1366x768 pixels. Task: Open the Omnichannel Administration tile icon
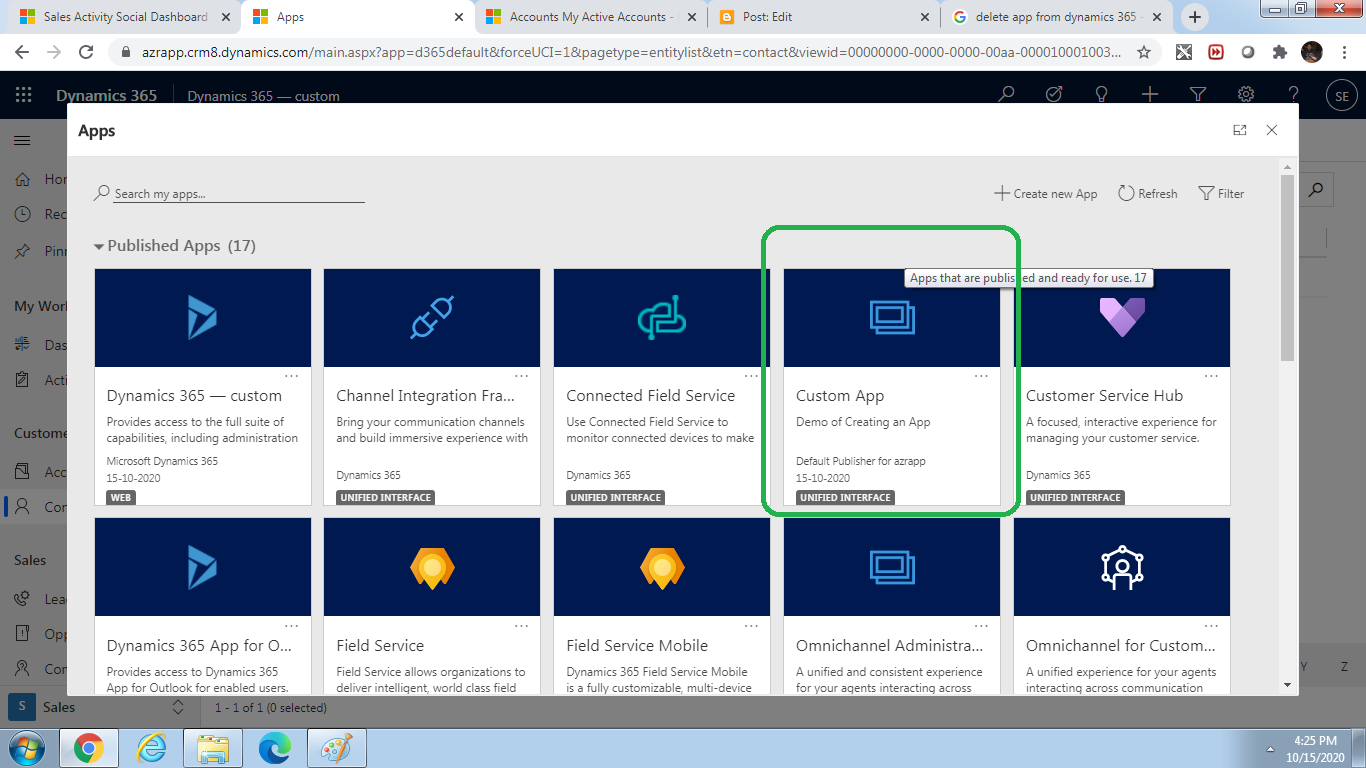click(892, 567)
